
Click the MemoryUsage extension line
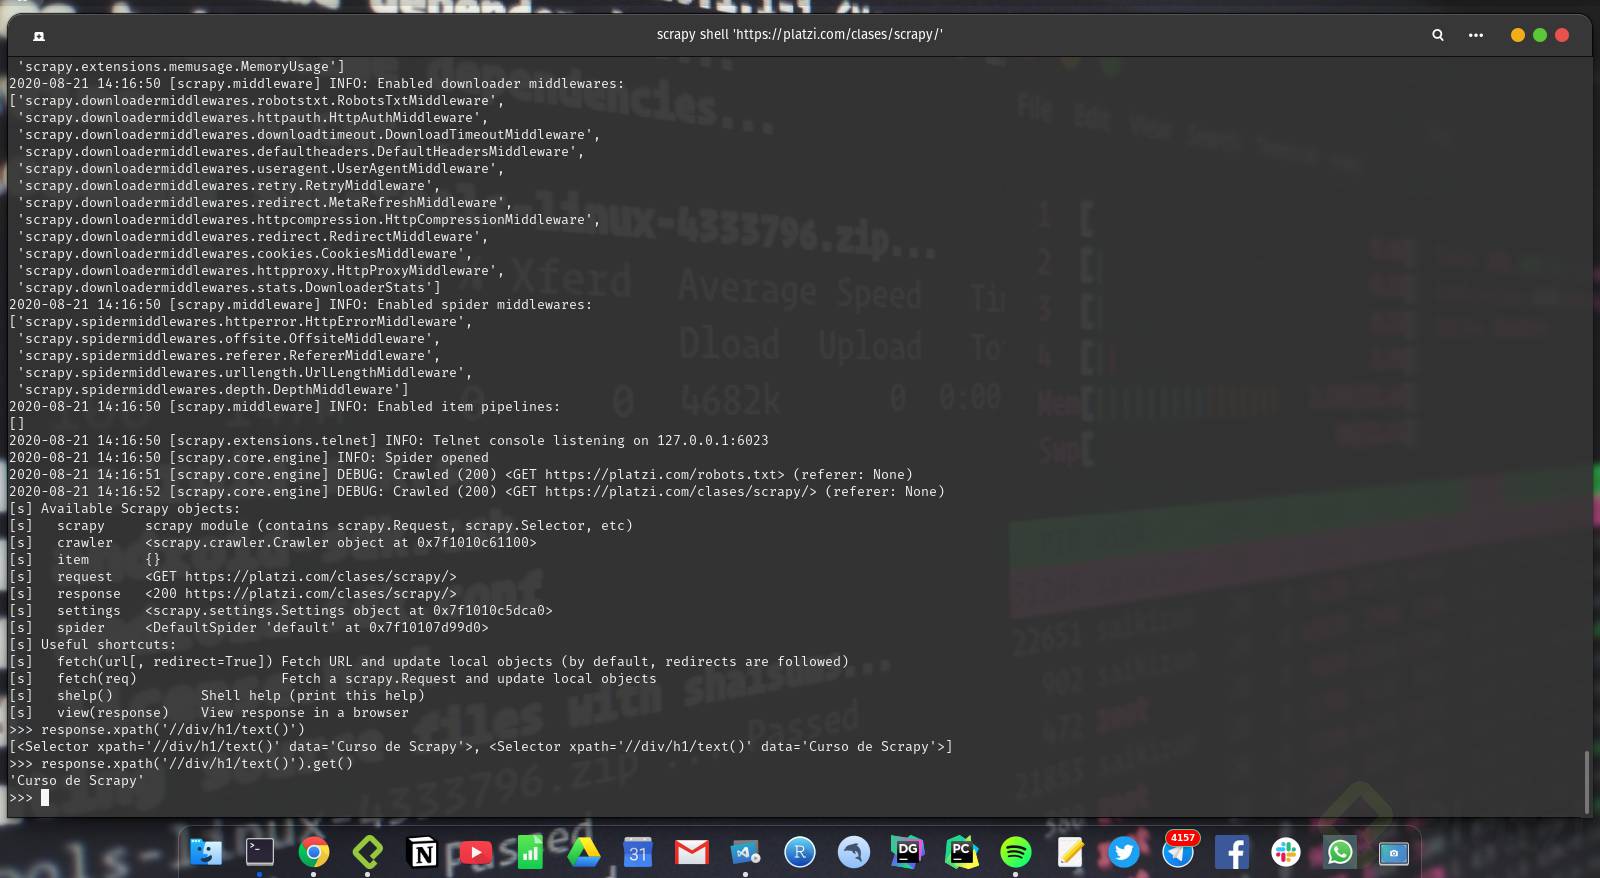coord(181,67)
